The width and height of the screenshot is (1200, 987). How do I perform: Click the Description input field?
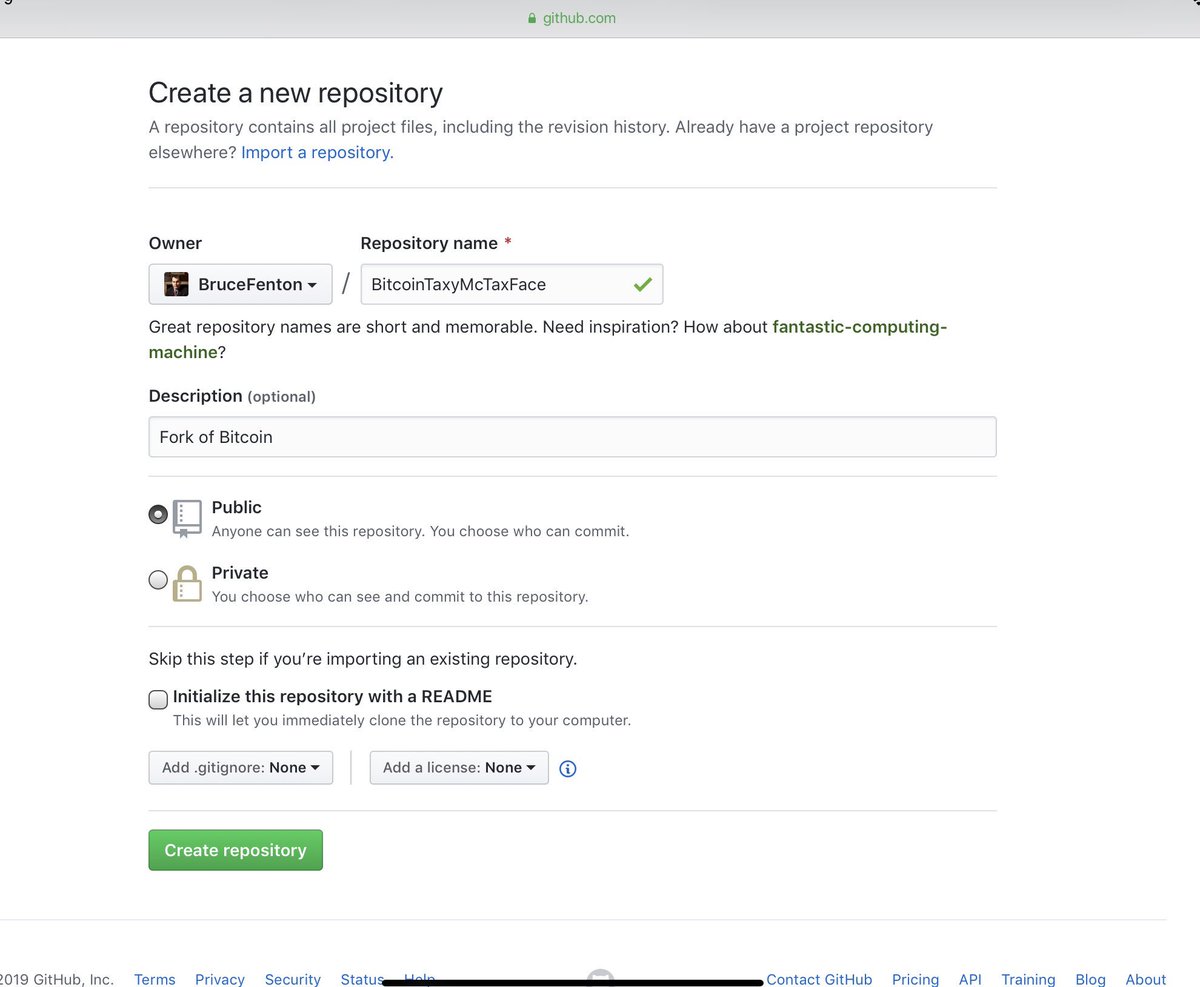[572, 437]
